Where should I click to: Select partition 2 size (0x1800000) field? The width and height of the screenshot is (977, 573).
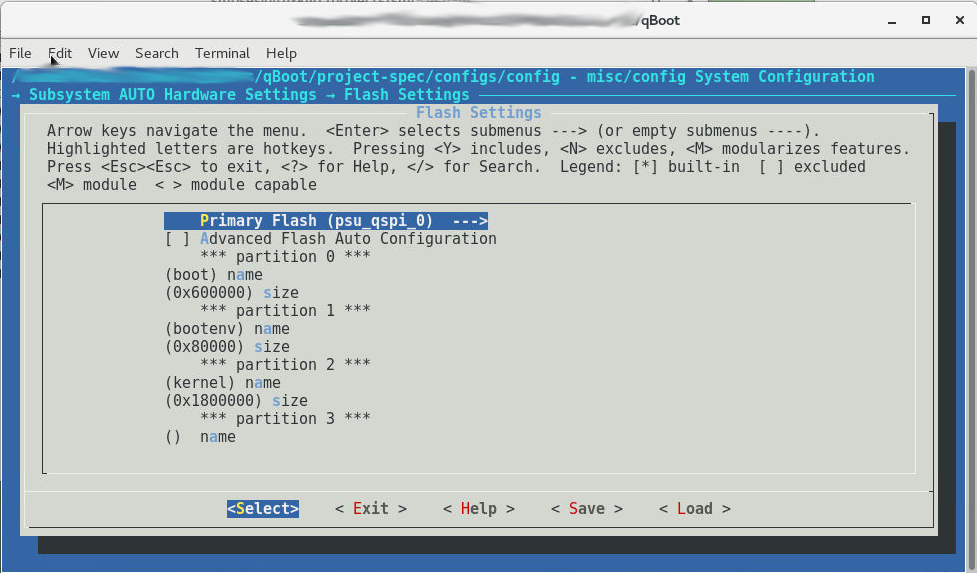(x=236, y=401)
